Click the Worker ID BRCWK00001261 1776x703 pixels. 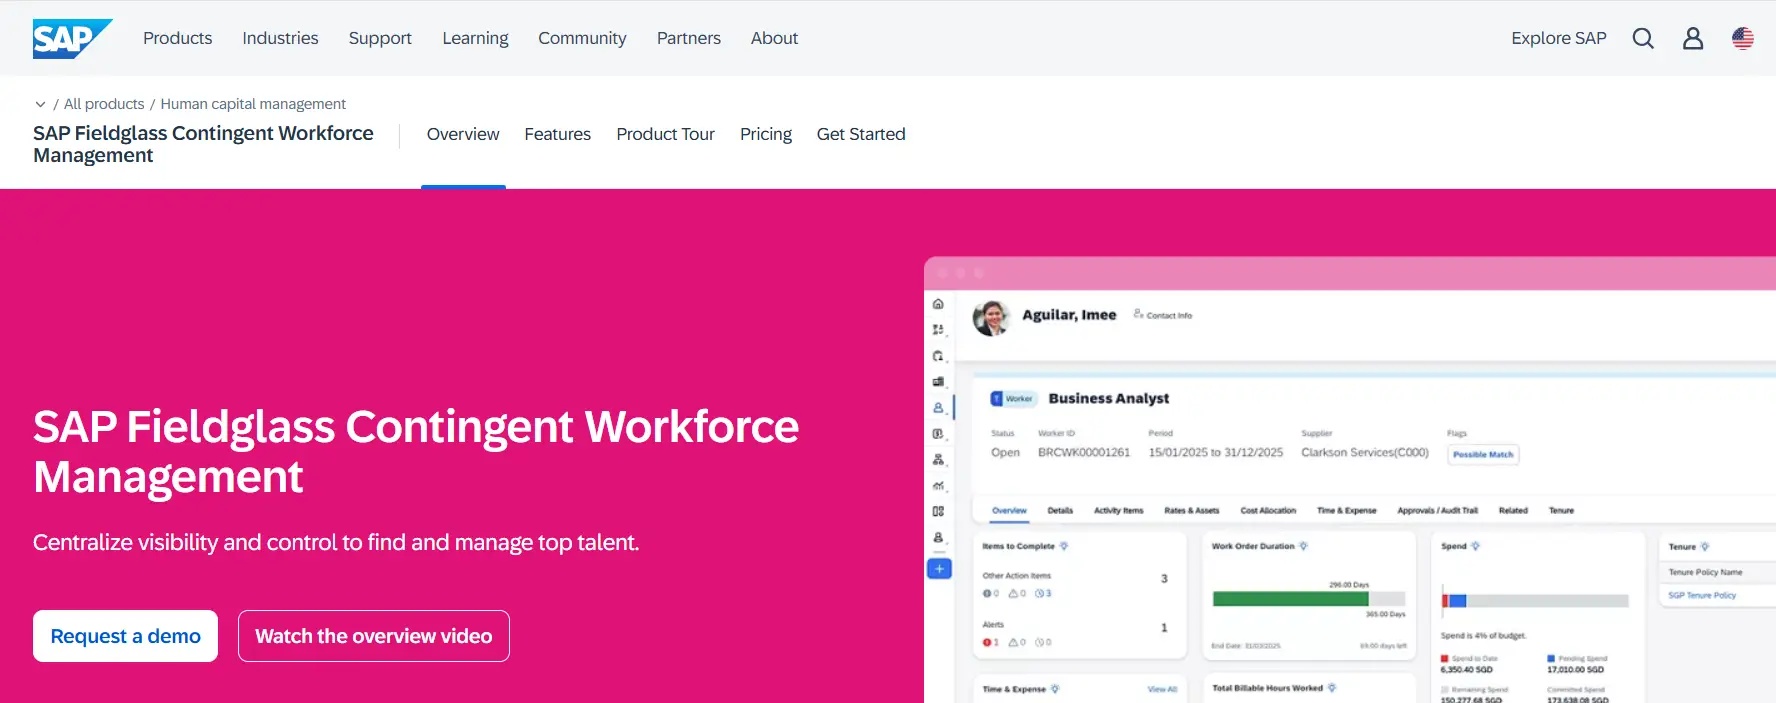(x=1084, y=453)
